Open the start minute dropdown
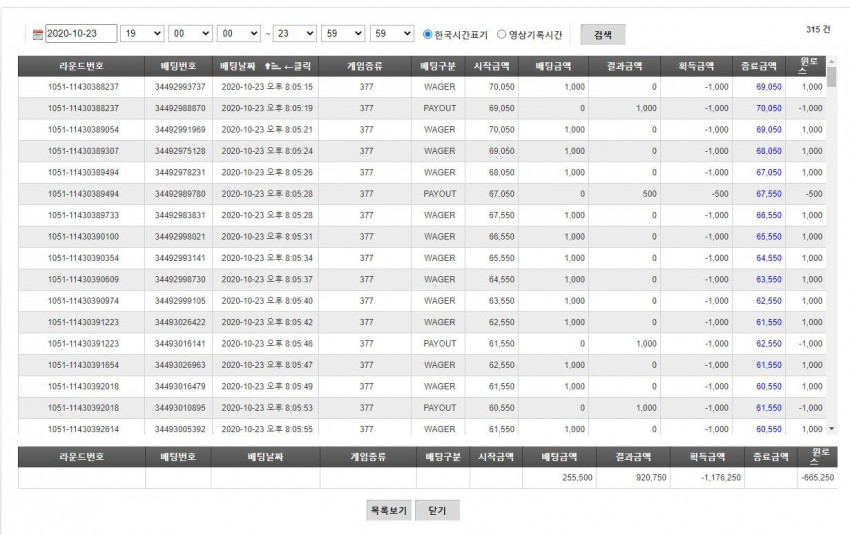The image size is (850, 535). pos(190,34)
